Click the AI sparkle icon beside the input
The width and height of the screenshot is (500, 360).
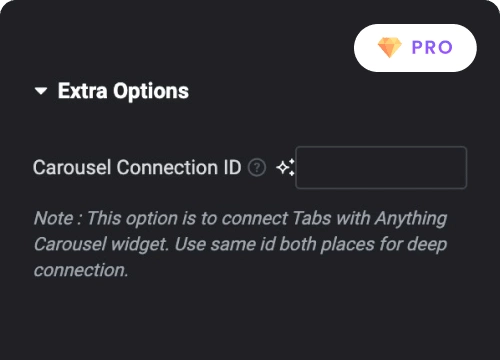(x=285, y=167)
